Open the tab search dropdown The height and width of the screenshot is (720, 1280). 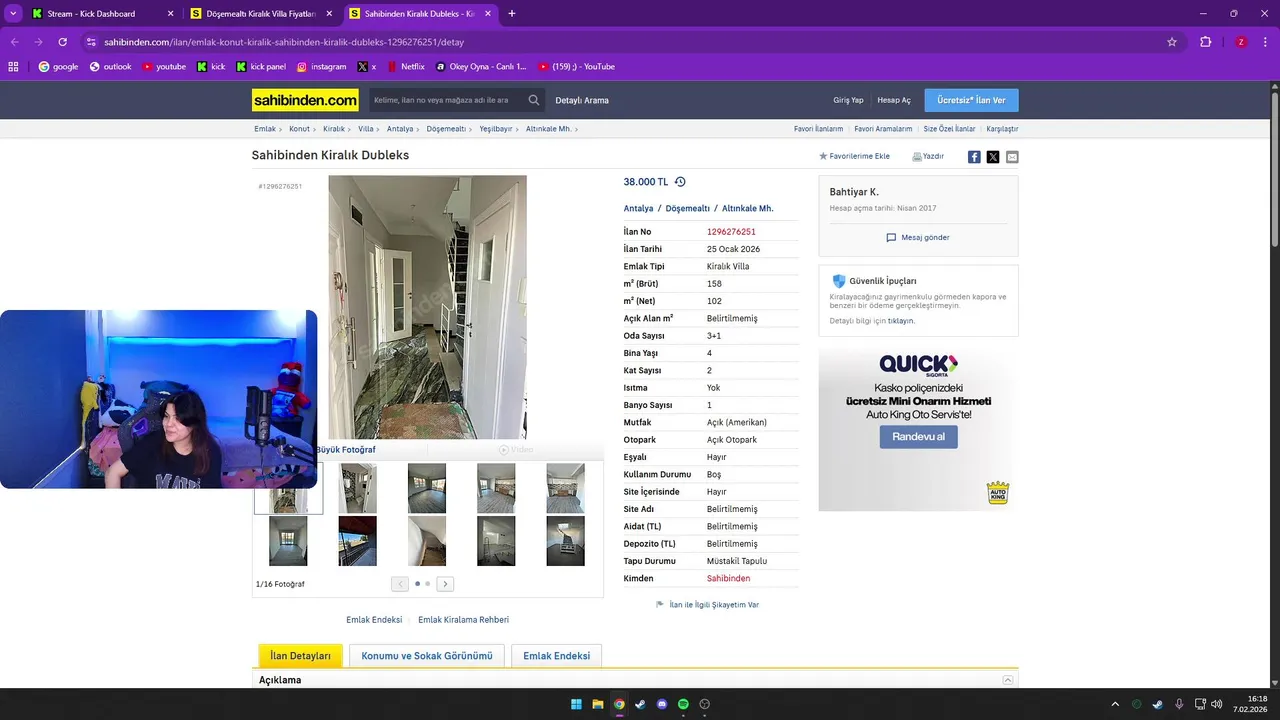pyautogui.click(x=14, y=14)
